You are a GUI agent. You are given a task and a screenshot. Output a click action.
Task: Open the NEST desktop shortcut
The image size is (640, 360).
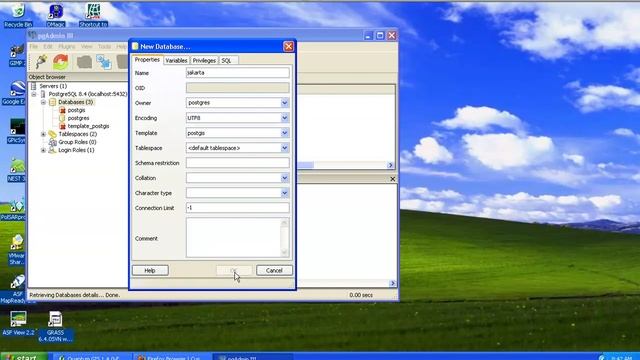click(16, 169)
